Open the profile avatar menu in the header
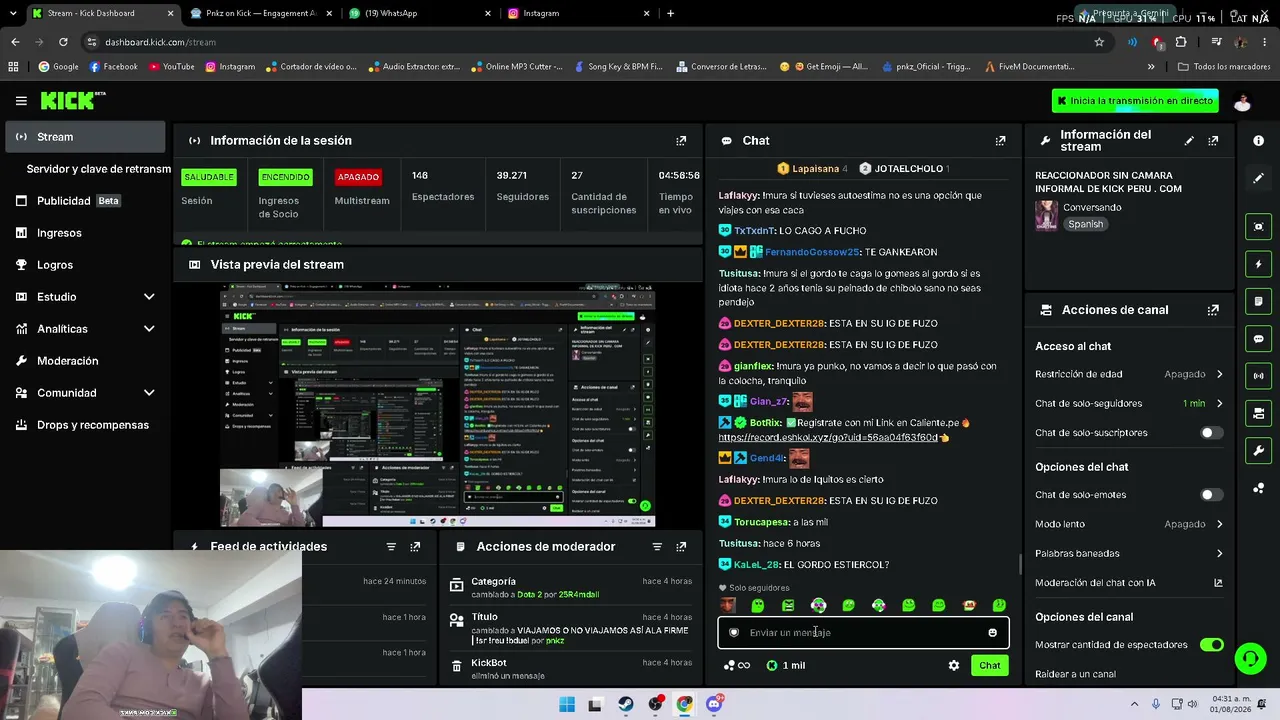Viewport: 1280px width, 720px height. pos(1242,101)
